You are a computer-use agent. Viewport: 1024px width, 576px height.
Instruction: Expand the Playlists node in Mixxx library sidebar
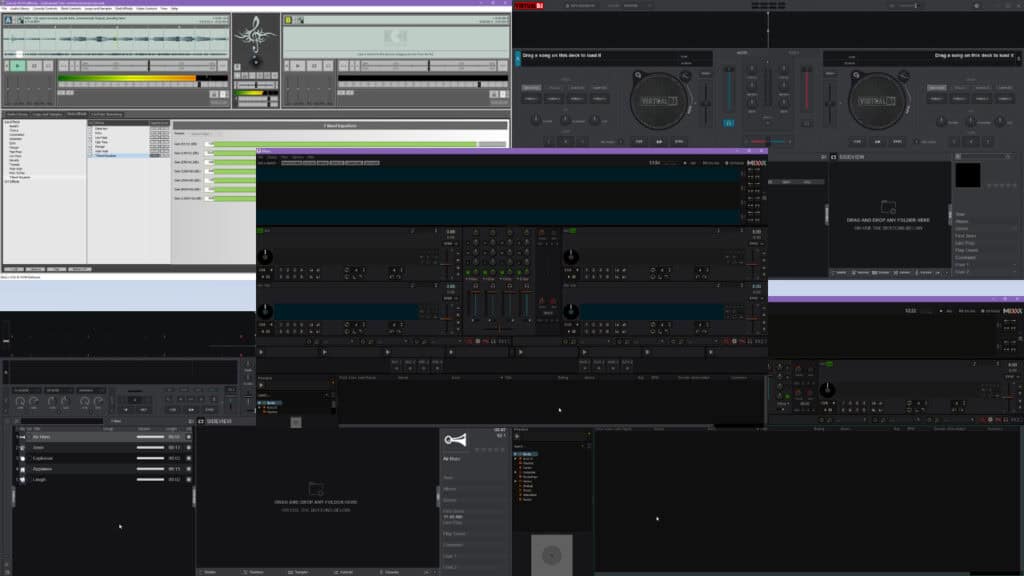tap(259, 407)
